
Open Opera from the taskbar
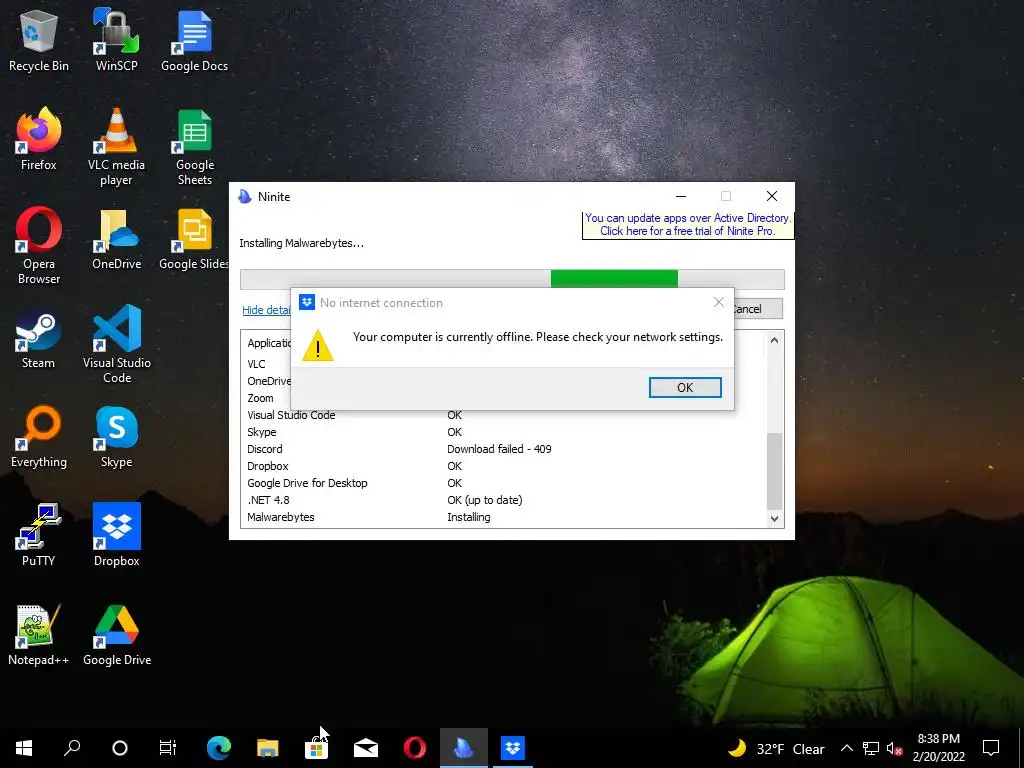tap(415, 748)
